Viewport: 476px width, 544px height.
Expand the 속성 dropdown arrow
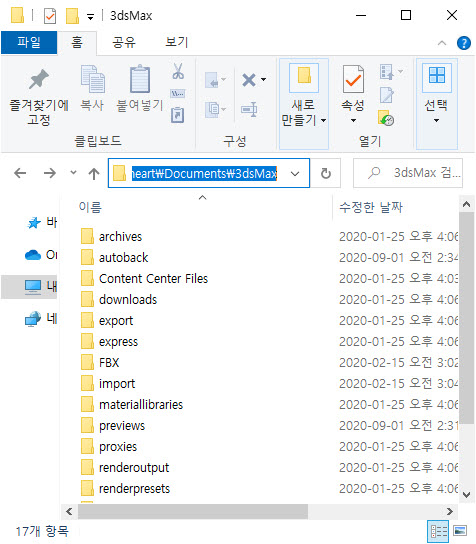353,120
